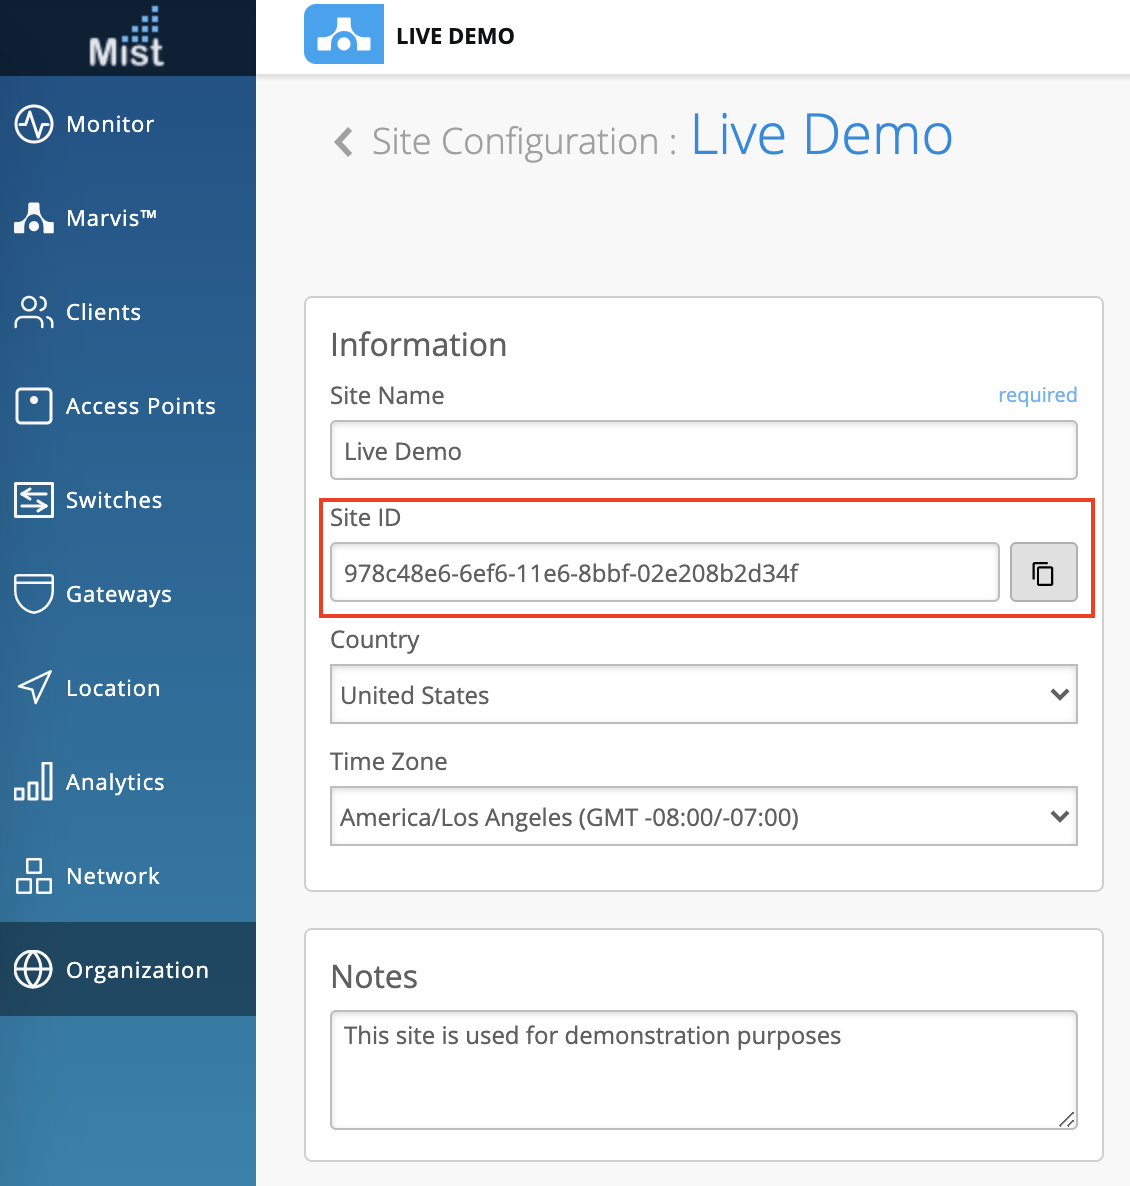The width and height of the screenshot is (1130, 1186).
Task: Click the Live Demo org icon in header
Action: (x=344, y=35)
